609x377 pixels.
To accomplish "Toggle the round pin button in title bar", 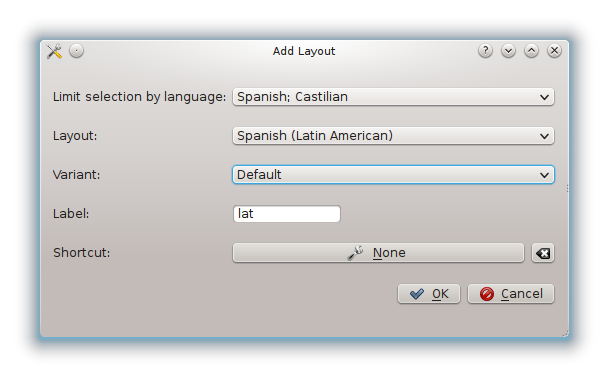I will 77,51.
